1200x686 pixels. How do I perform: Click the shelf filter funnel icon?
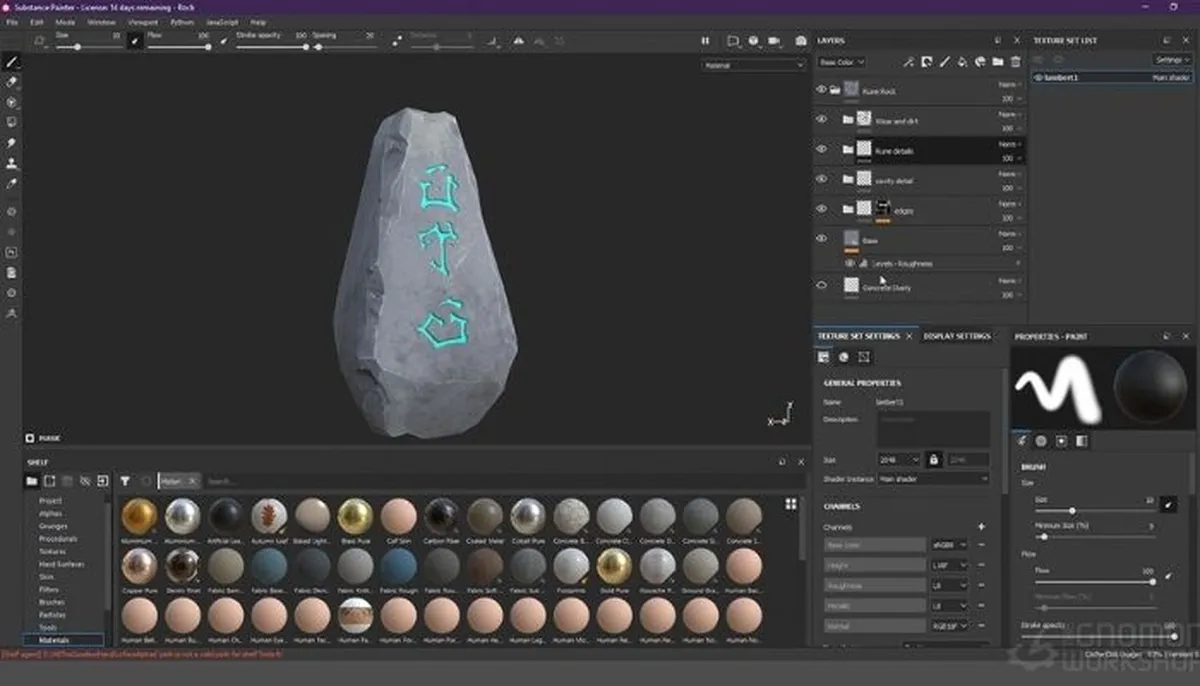click(x=125, y=481)
